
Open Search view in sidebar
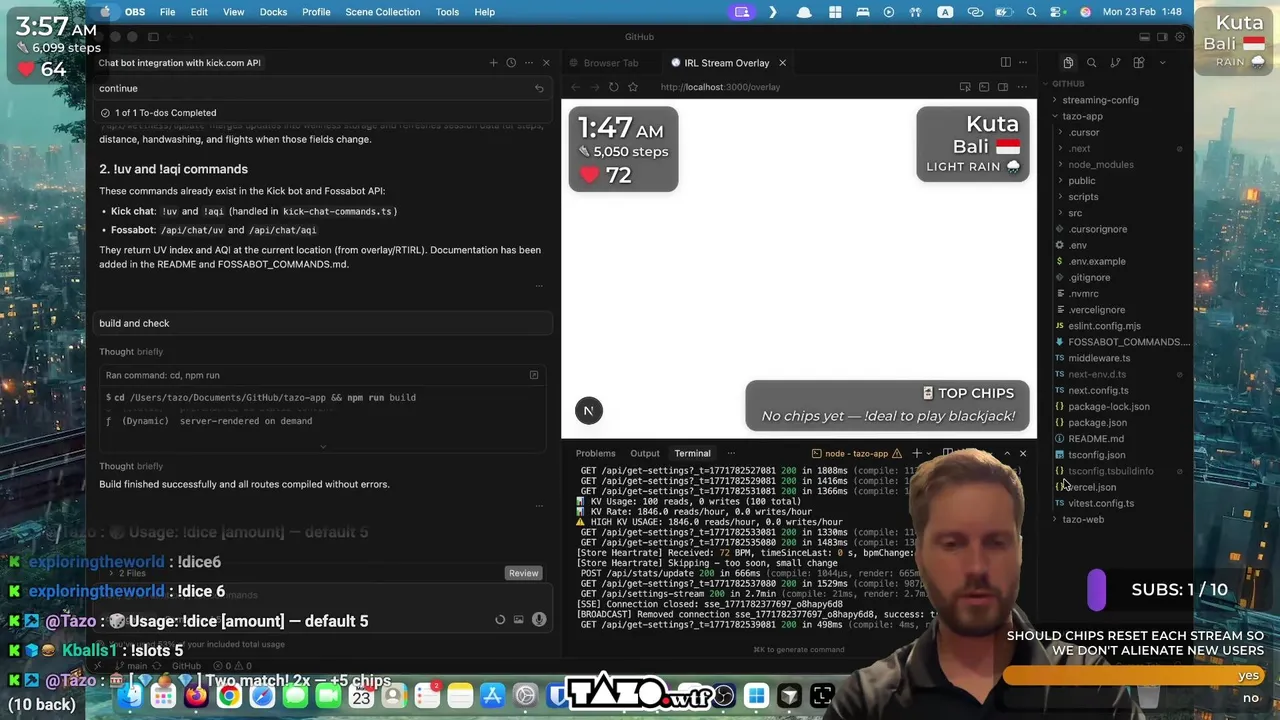coord(1091,63)
